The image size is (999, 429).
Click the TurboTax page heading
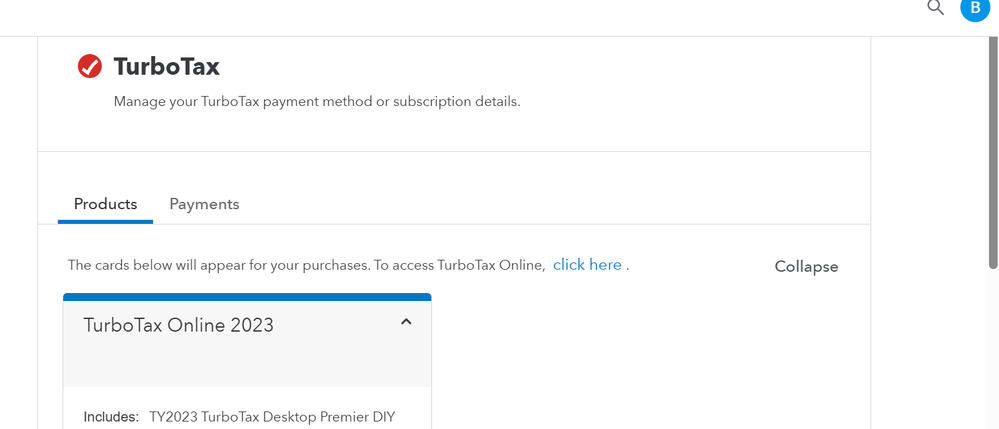(166, 67)
